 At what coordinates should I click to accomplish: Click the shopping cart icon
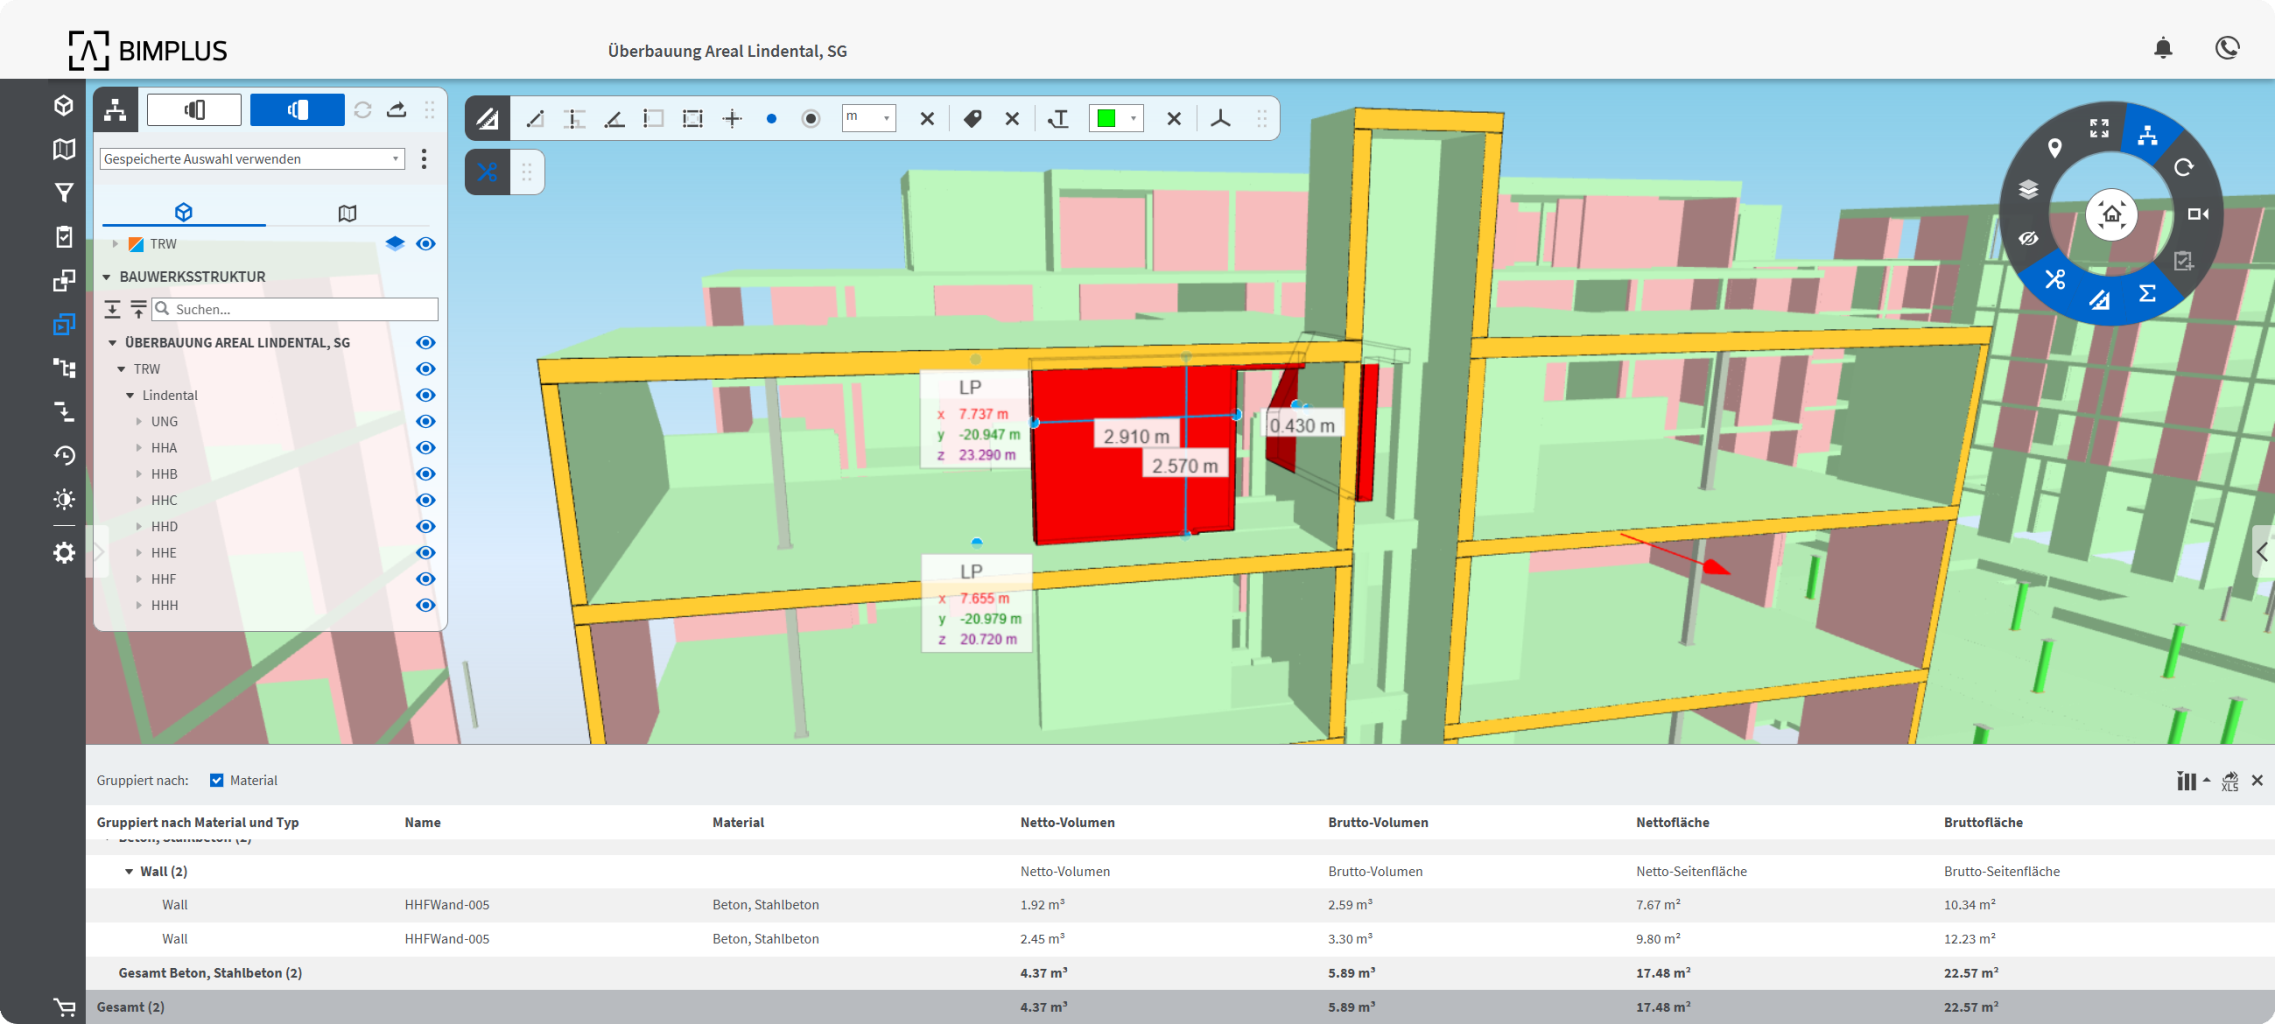click(x=64, y=1007)
